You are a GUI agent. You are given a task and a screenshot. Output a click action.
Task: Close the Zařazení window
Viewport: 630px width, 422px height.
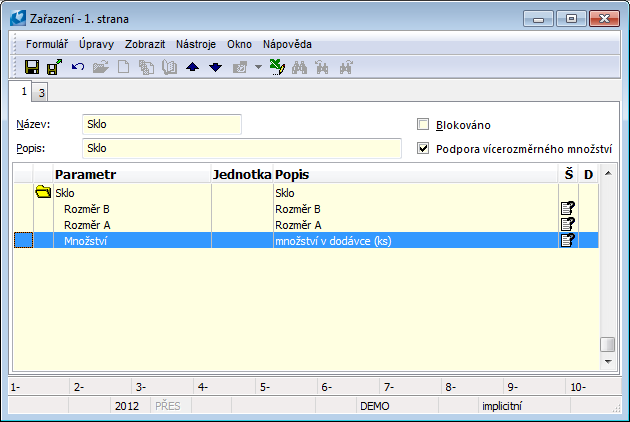604,19
